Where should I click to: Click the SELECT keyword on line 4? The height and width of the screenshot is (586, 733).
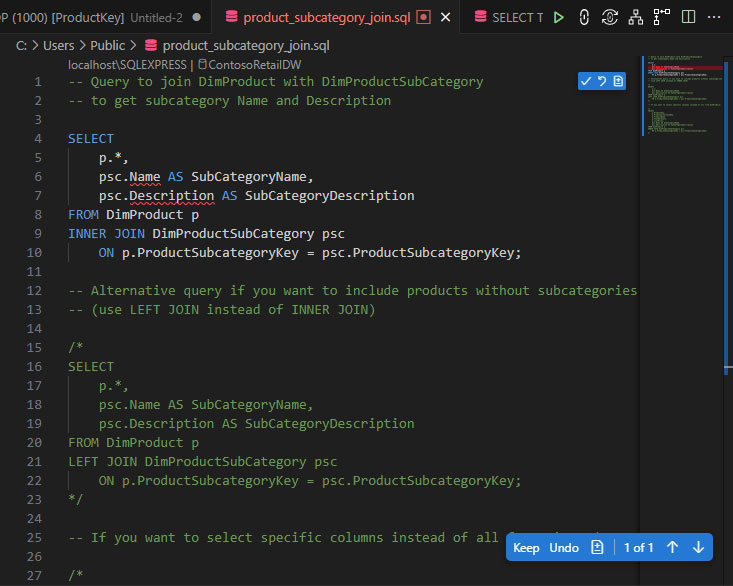click(x=91, y=139)
